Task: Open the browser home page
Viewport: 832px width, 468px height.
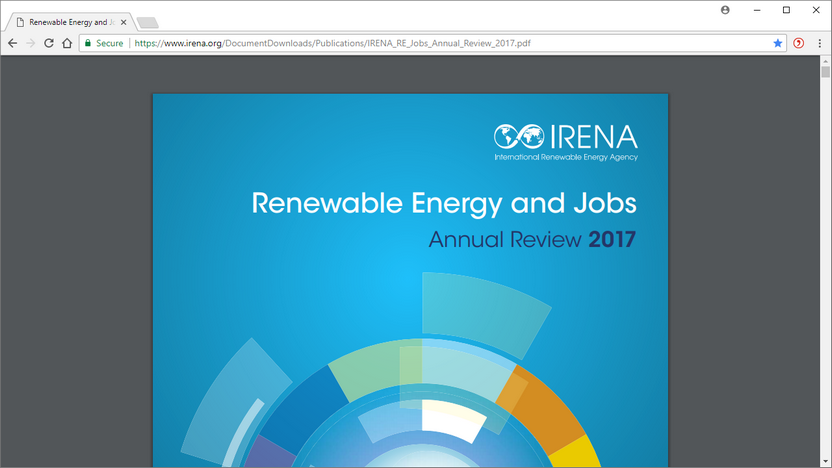Action: 67,43
